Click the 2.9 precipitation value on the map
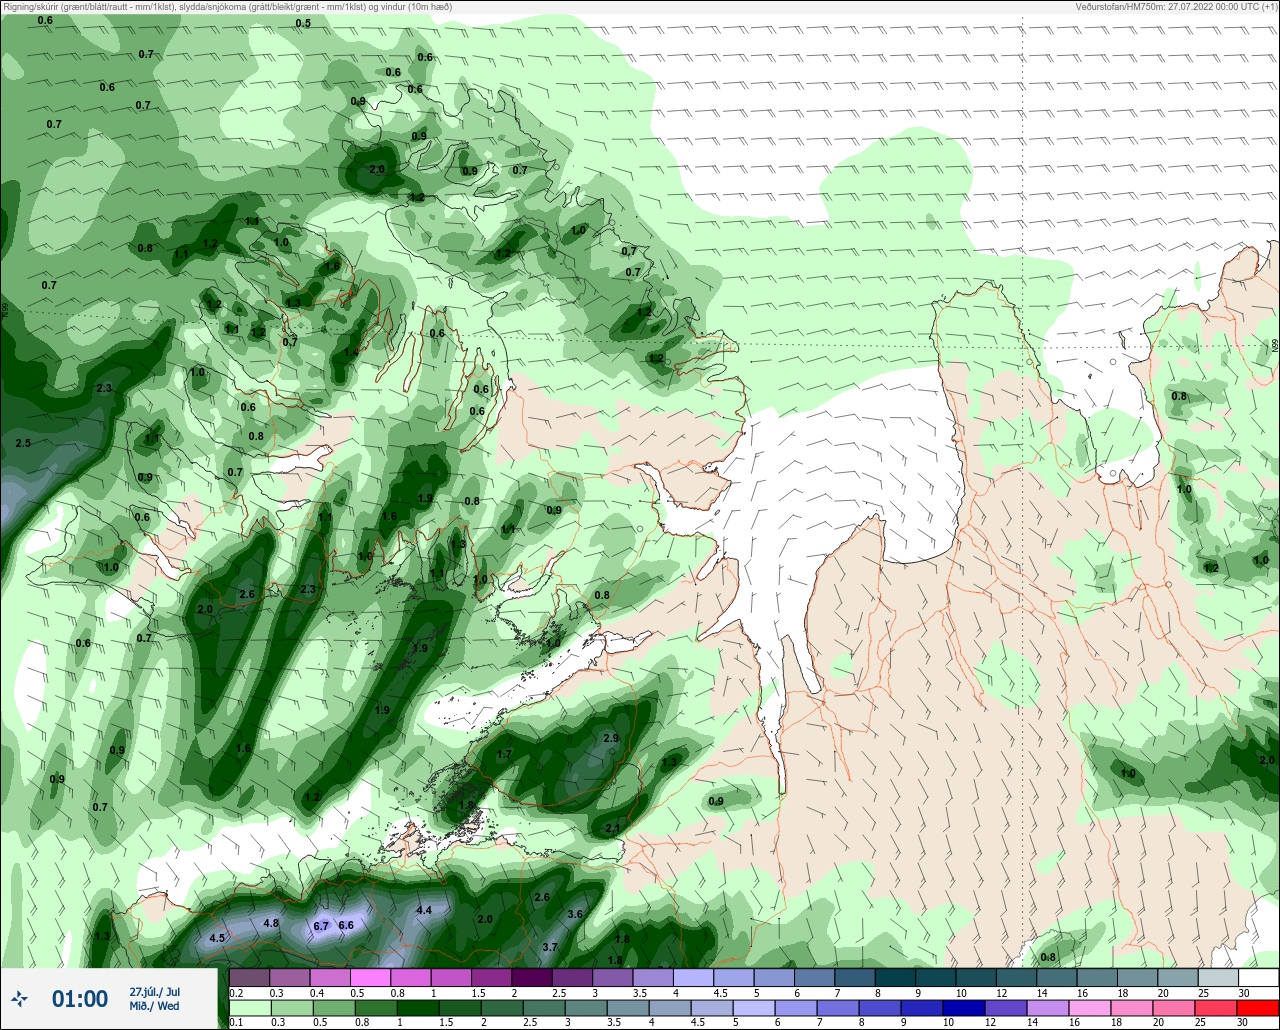The height and width of the screenshot is (1030, 1280). coord(612,738)
